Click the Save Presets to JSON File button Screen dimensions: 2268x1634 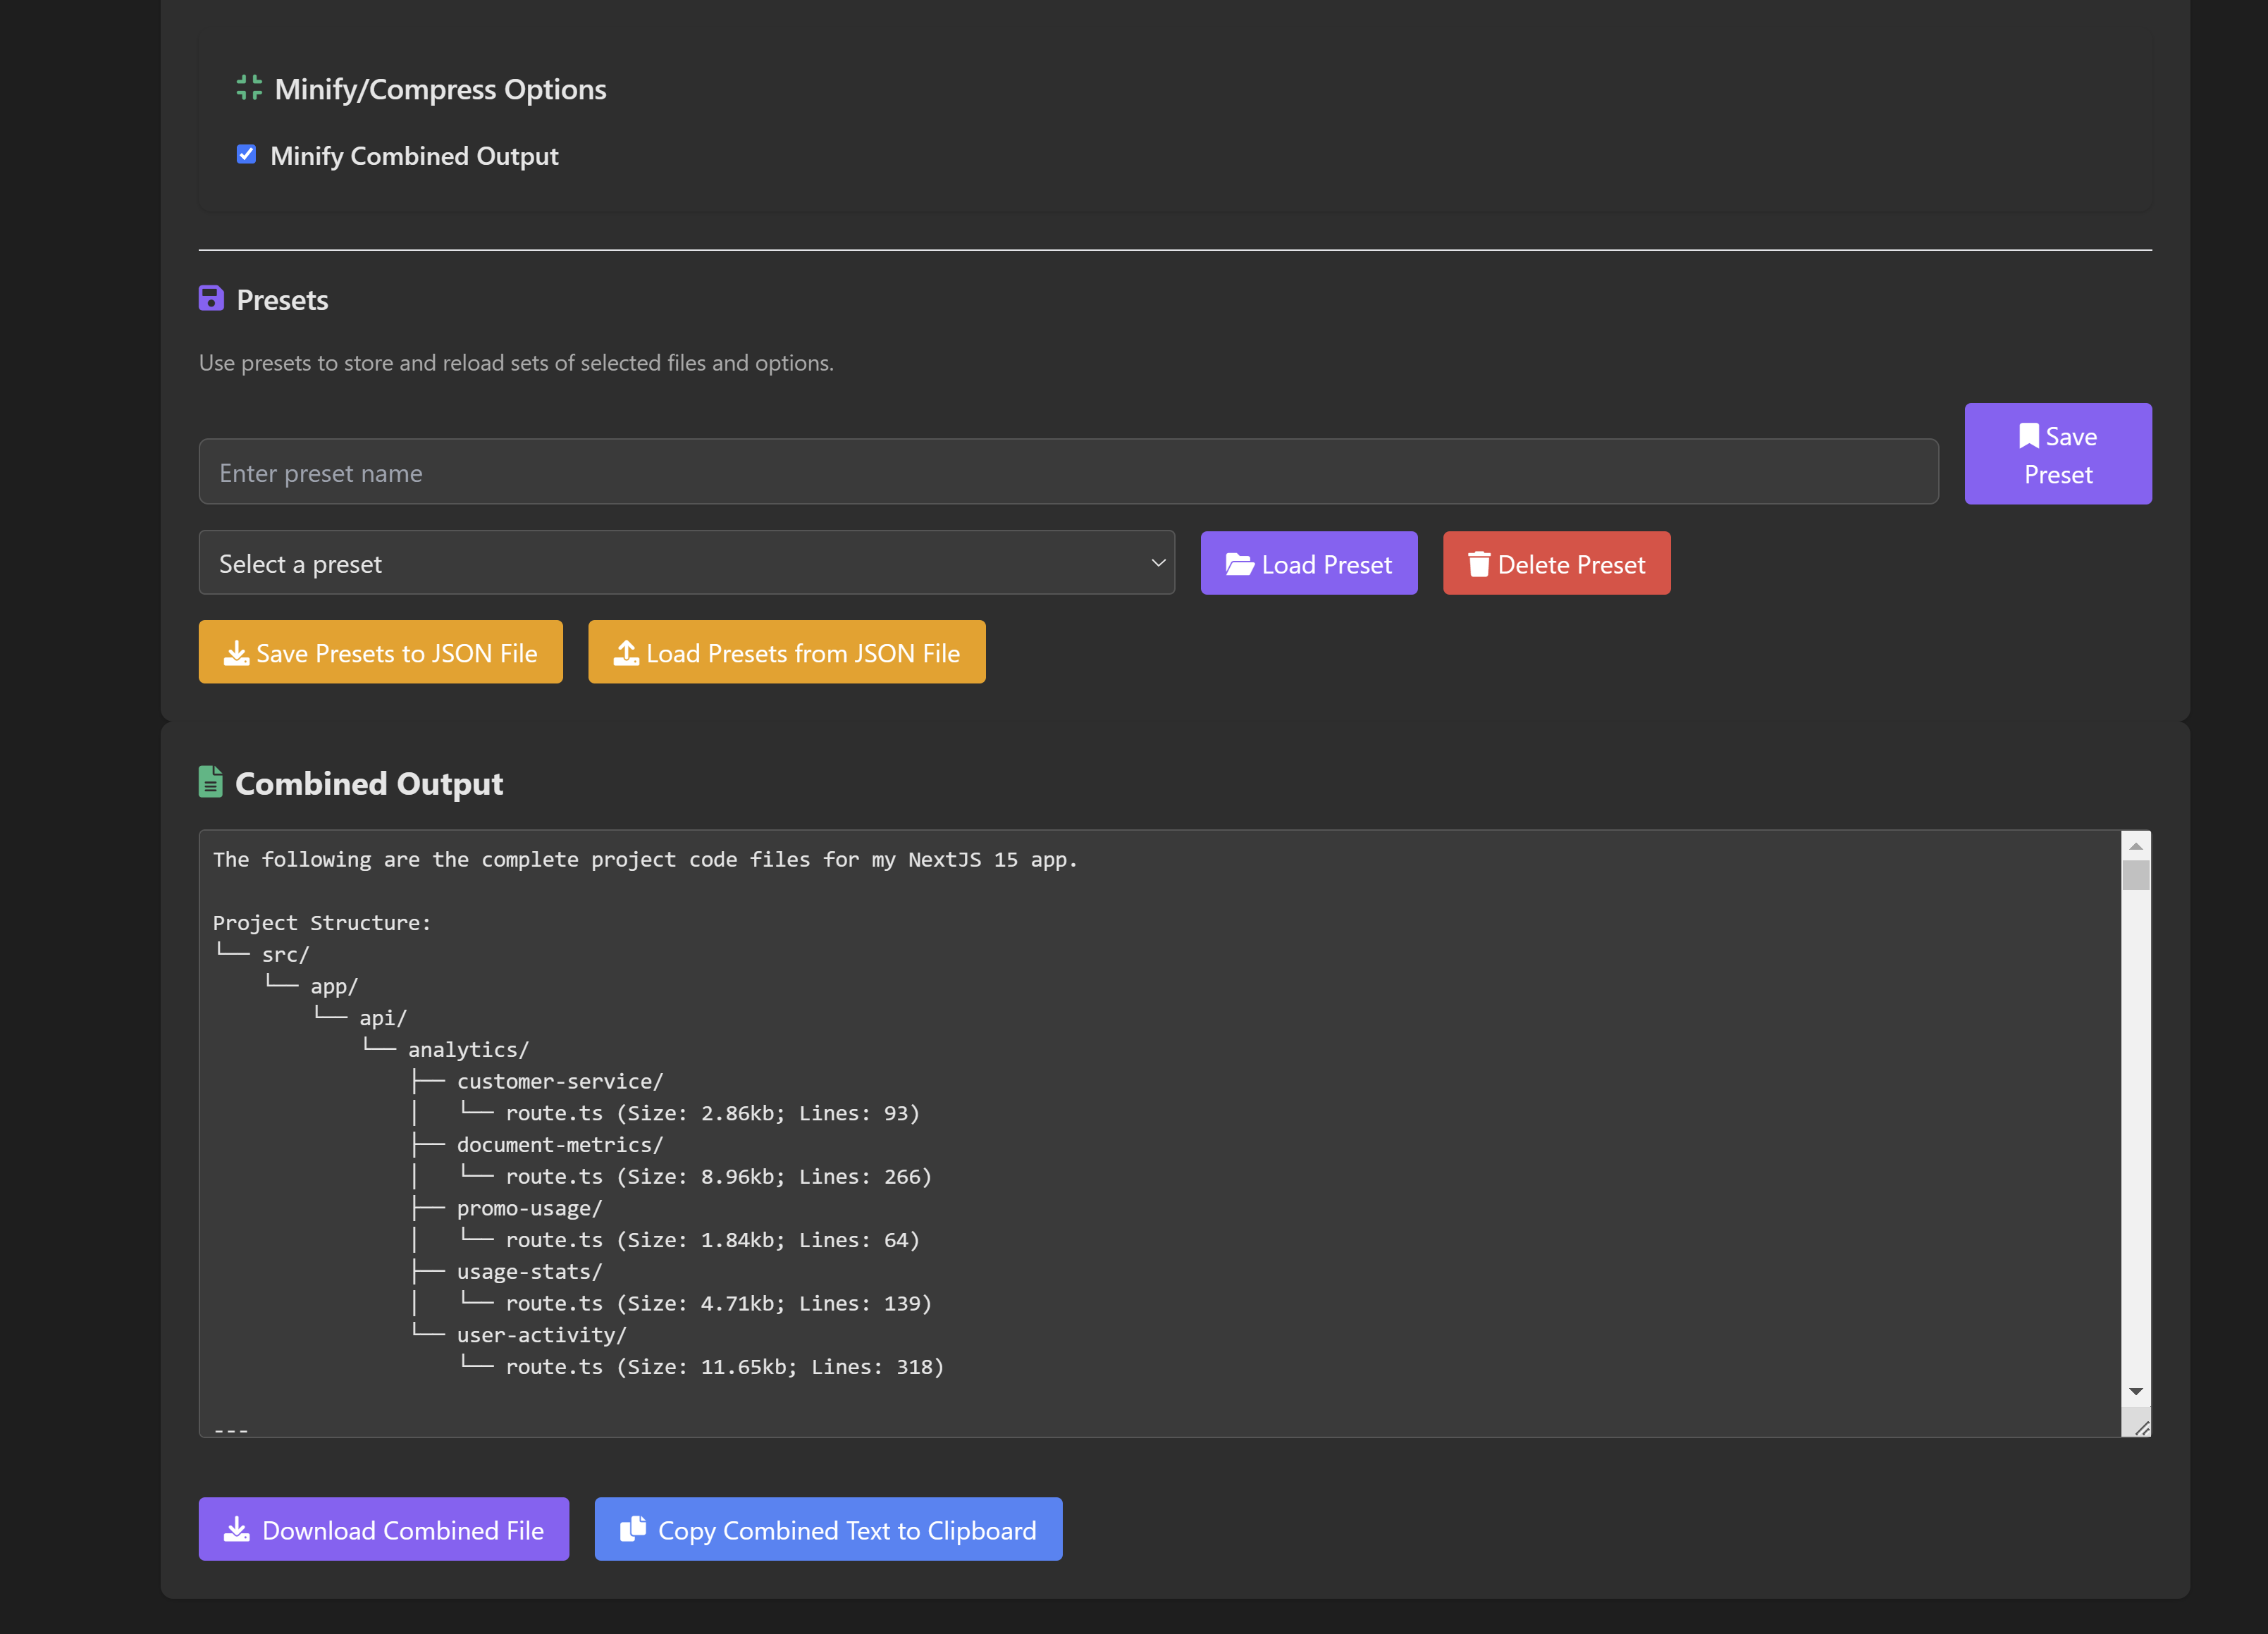[380, 652]
